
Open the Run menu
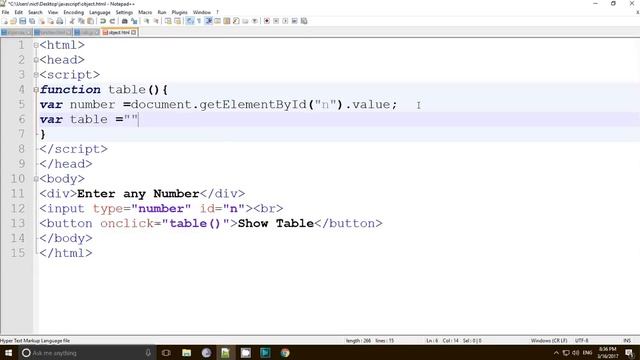pyautogui.click(x=162, y=12)
